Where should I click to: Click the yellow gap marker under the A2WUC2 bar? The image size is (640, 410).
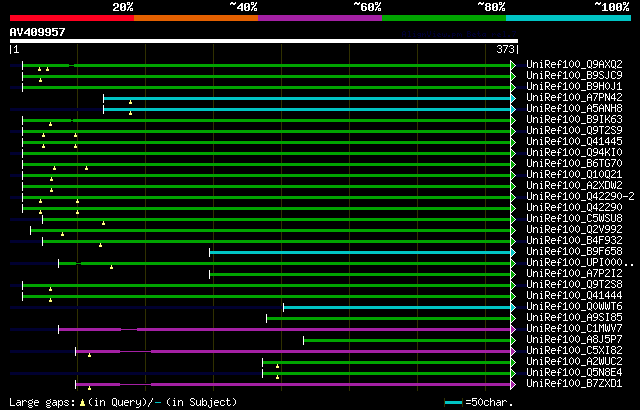coord(278,366)
